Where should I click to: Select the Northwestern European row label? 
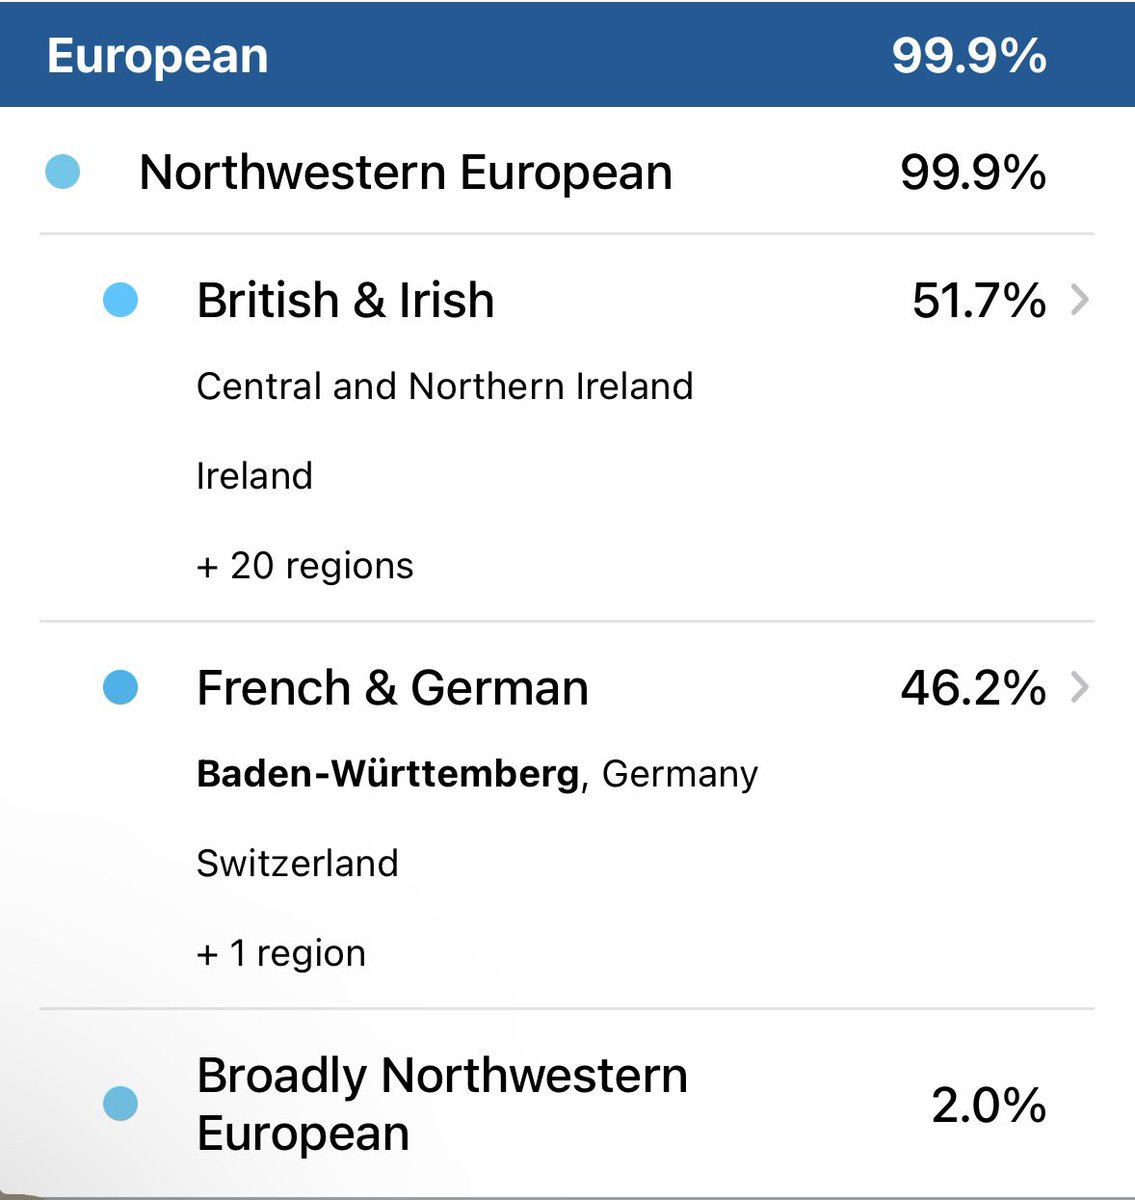coord(405,172)
